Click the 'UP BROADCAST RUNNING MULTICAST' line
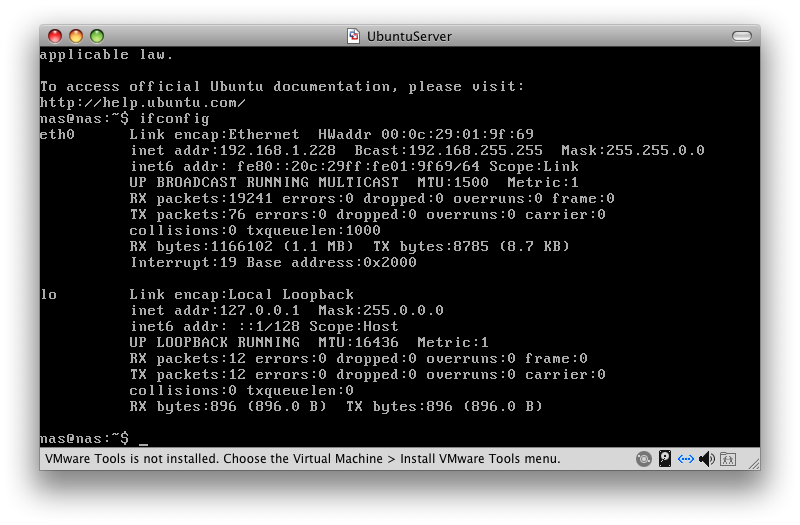 [264, 182]
